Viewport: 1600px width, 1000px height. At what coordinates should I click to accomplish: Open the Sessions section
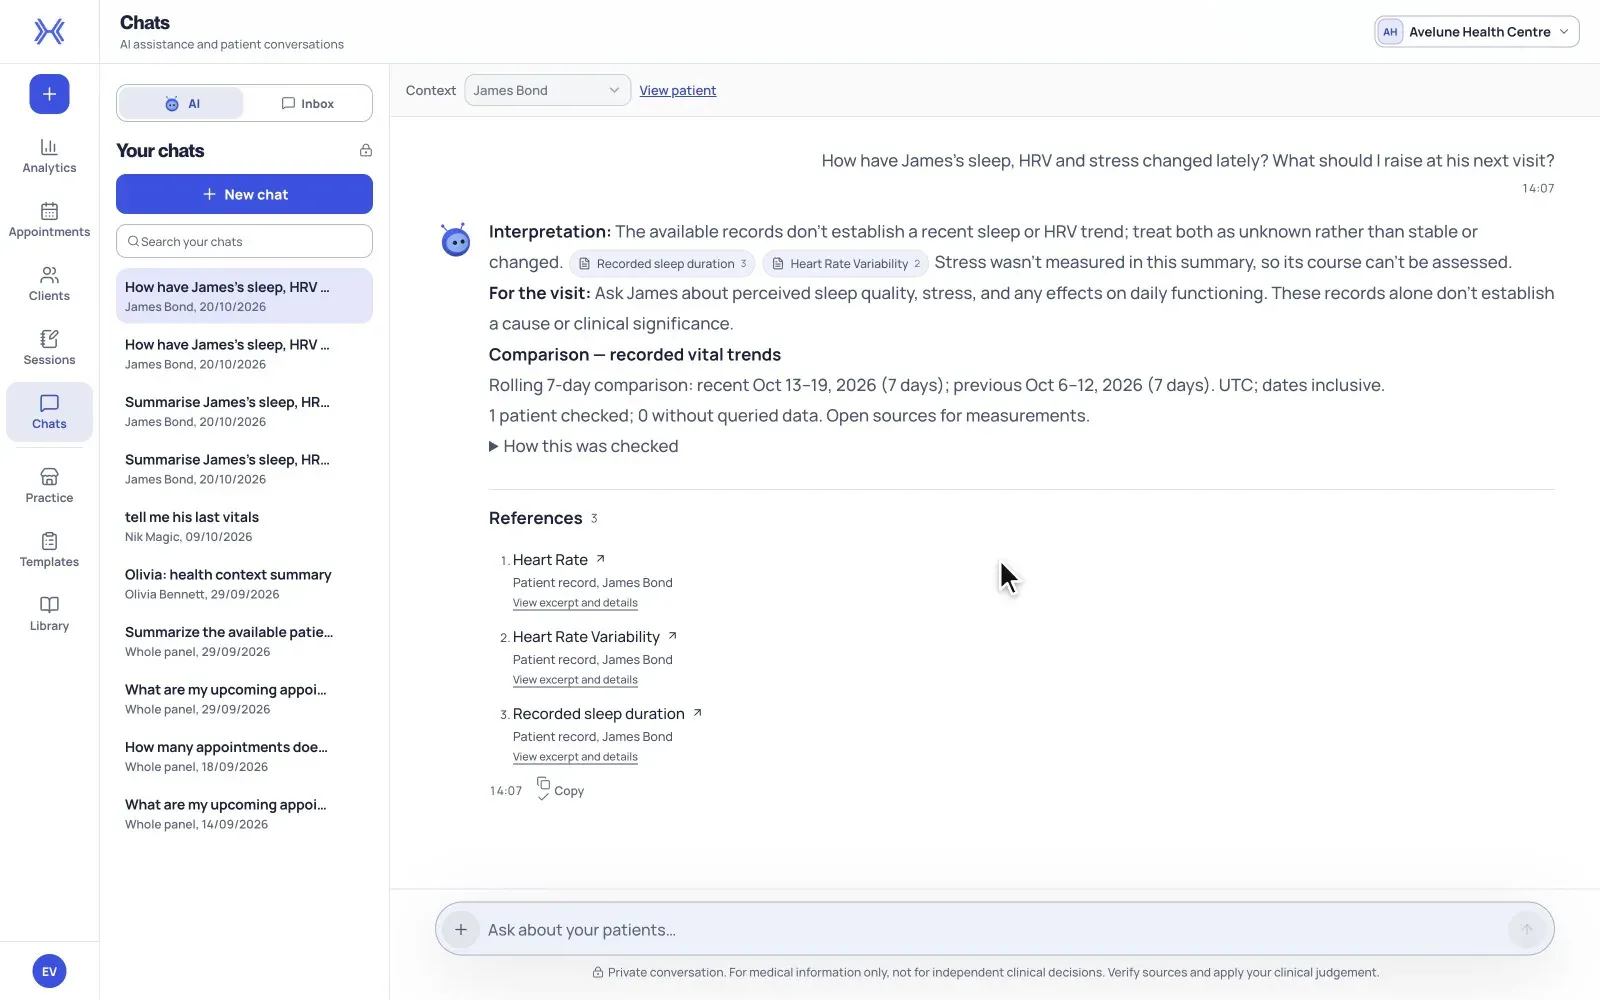click(49, 348)
